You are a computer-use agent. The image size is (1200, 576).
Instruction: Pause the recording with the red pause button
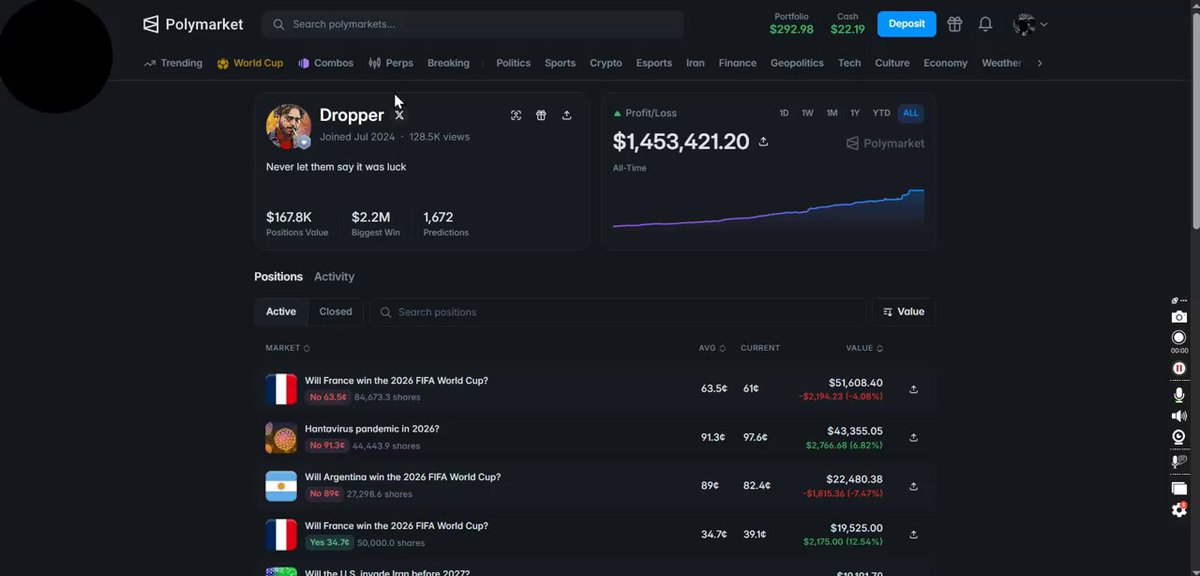coord(1179,368)
